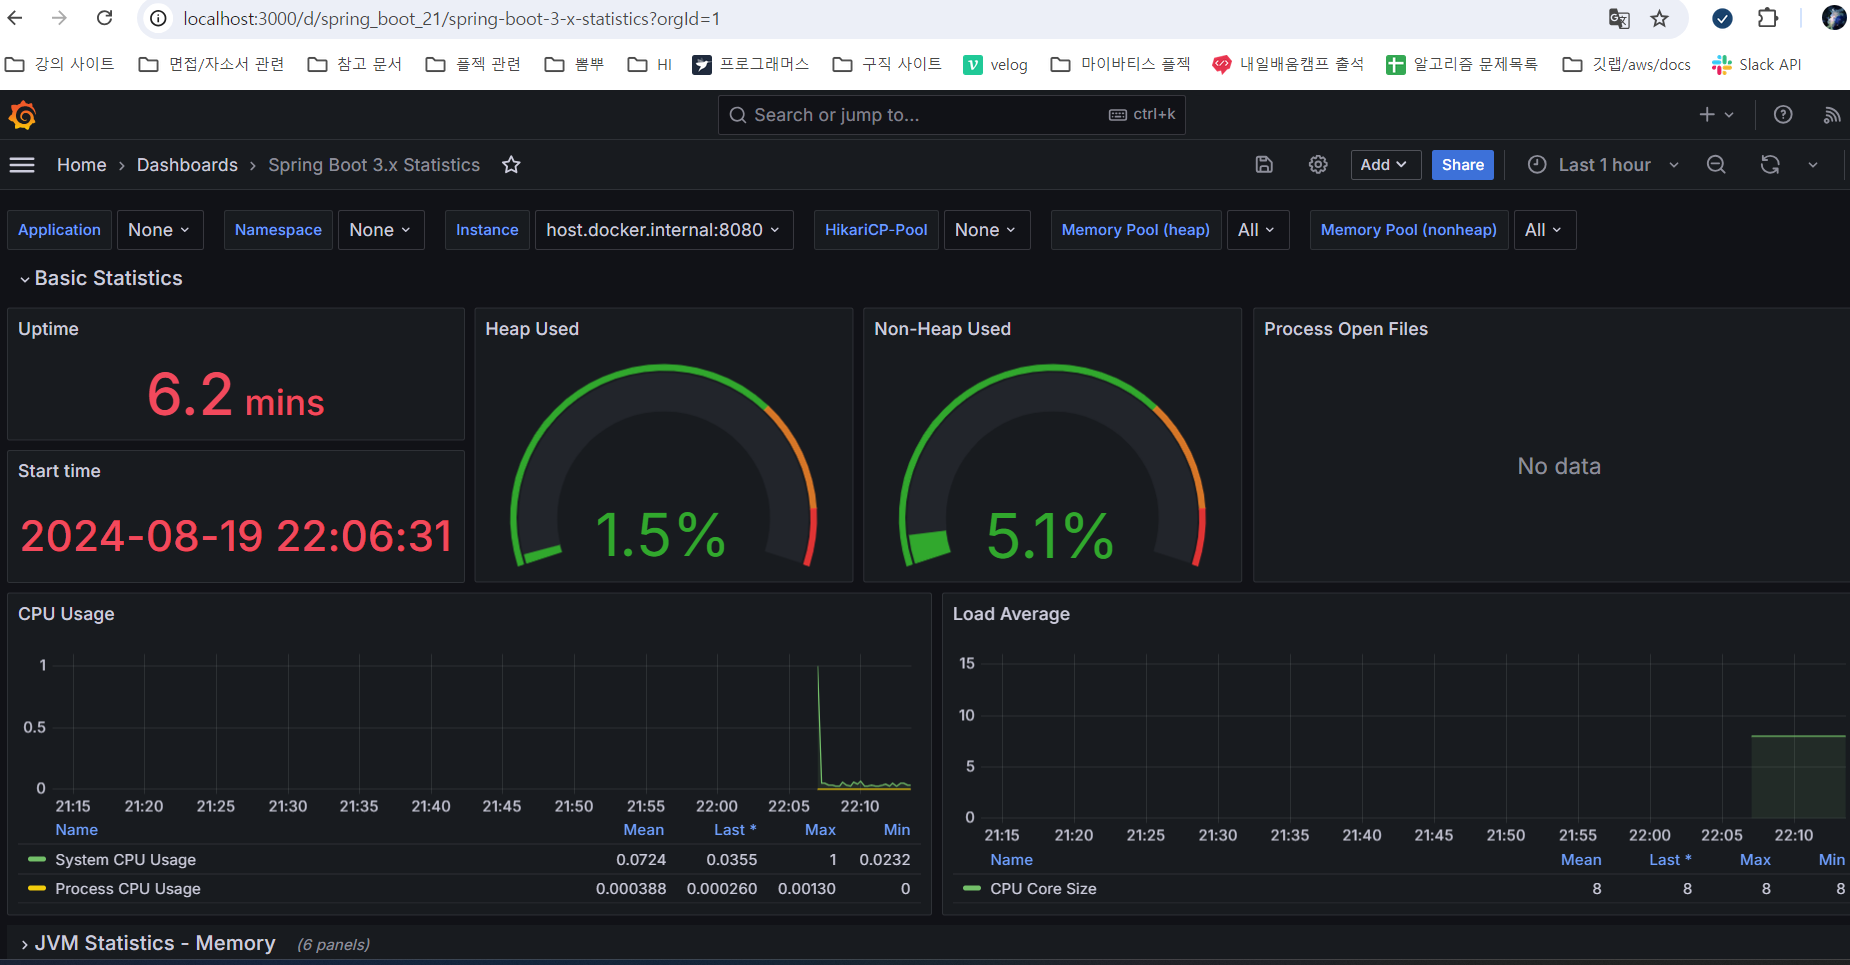This screenshot has width=1850, height=965.
Task: Save the dashboard with the disk icon
Action: 1264,165
